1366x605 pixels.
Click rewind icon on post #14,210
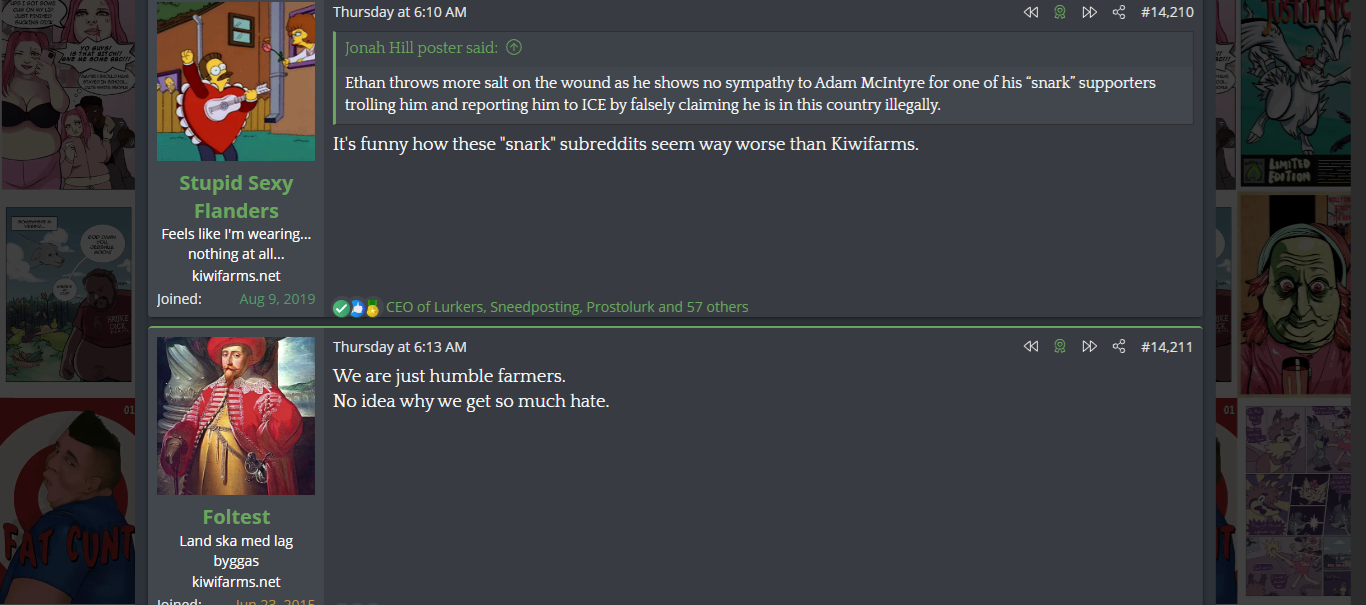tap(1031, 12)
